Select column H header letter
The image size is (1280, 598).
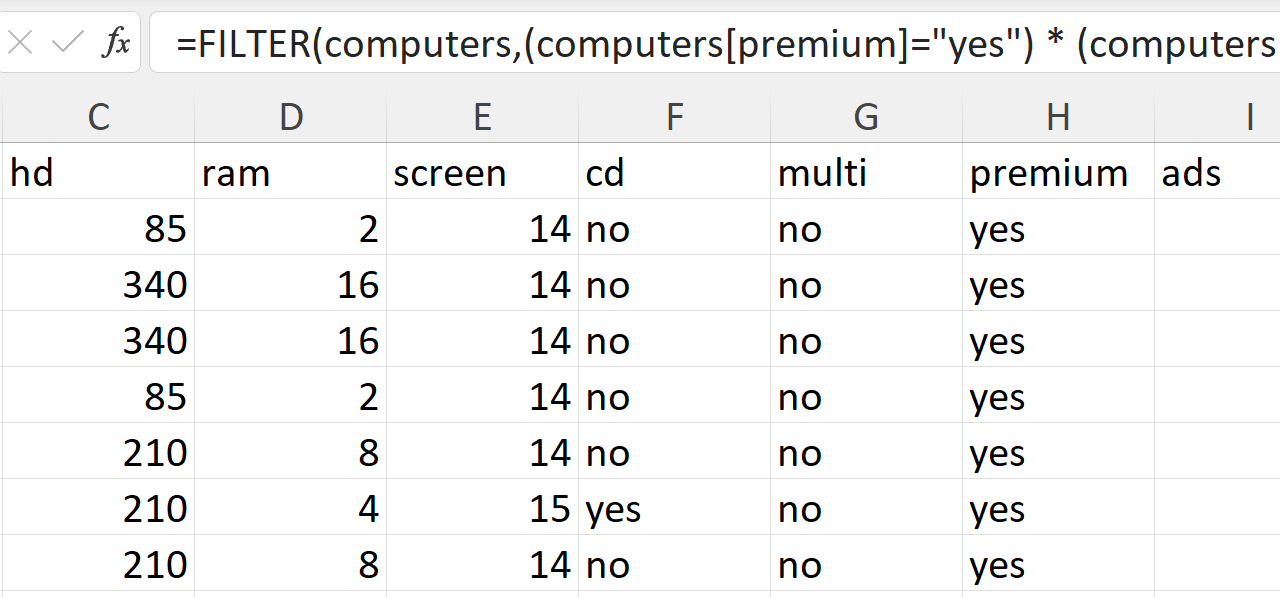click(x=1058, y=118)
